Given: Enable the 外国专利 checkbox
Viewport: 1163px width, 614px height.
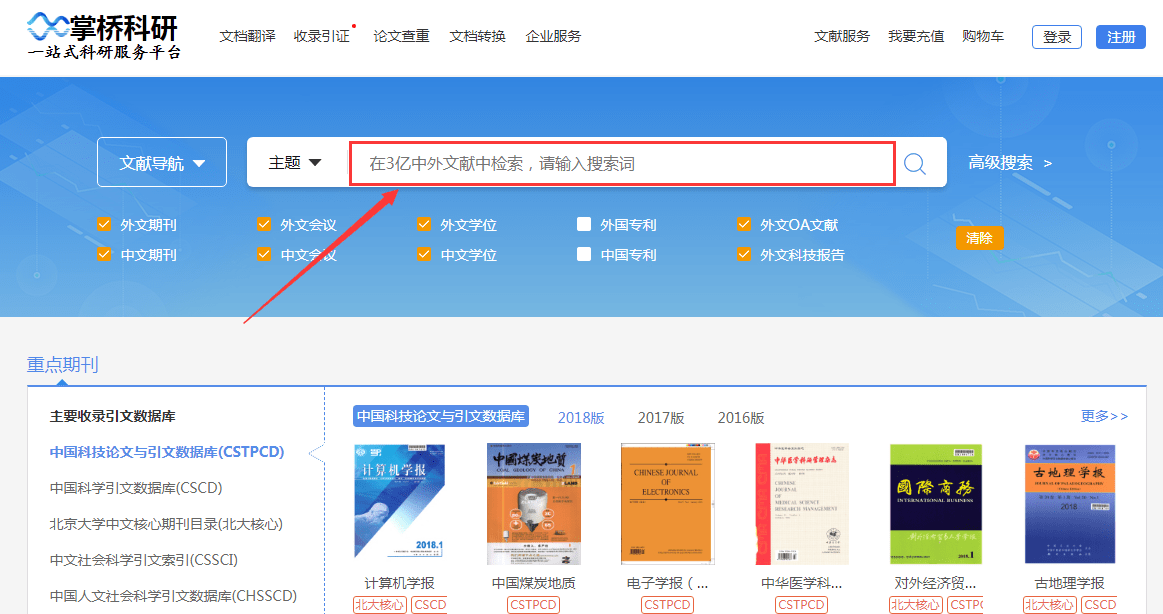Looking at the screenshot, I should [x=584, y=225].
